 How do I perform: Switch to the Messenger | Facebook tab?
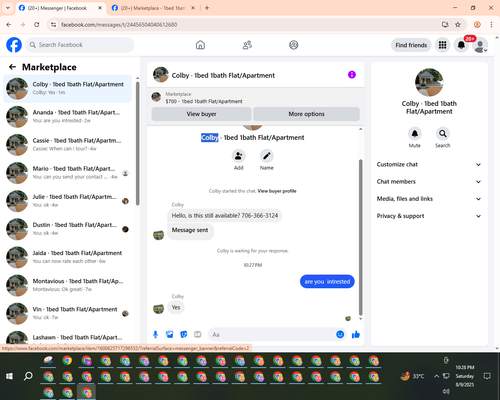click(60, 8)
